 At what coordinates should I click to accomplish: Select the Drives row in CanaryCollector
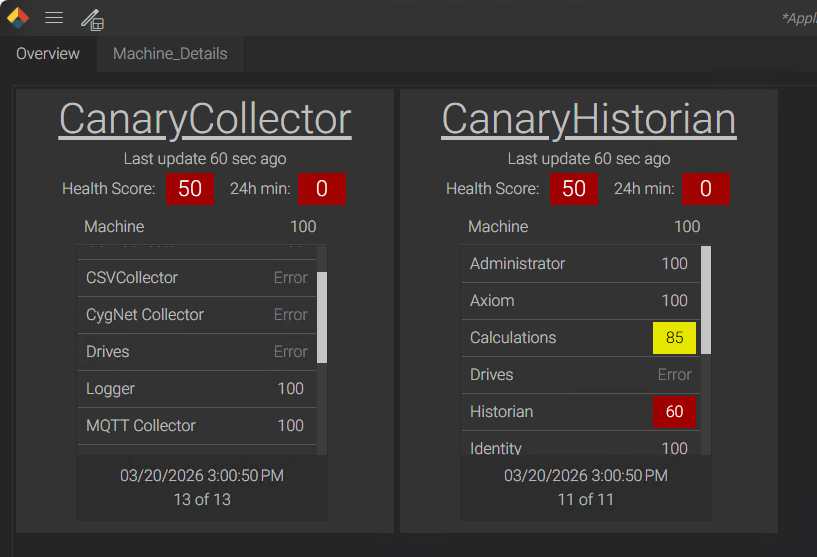click(x=197, y=352)
